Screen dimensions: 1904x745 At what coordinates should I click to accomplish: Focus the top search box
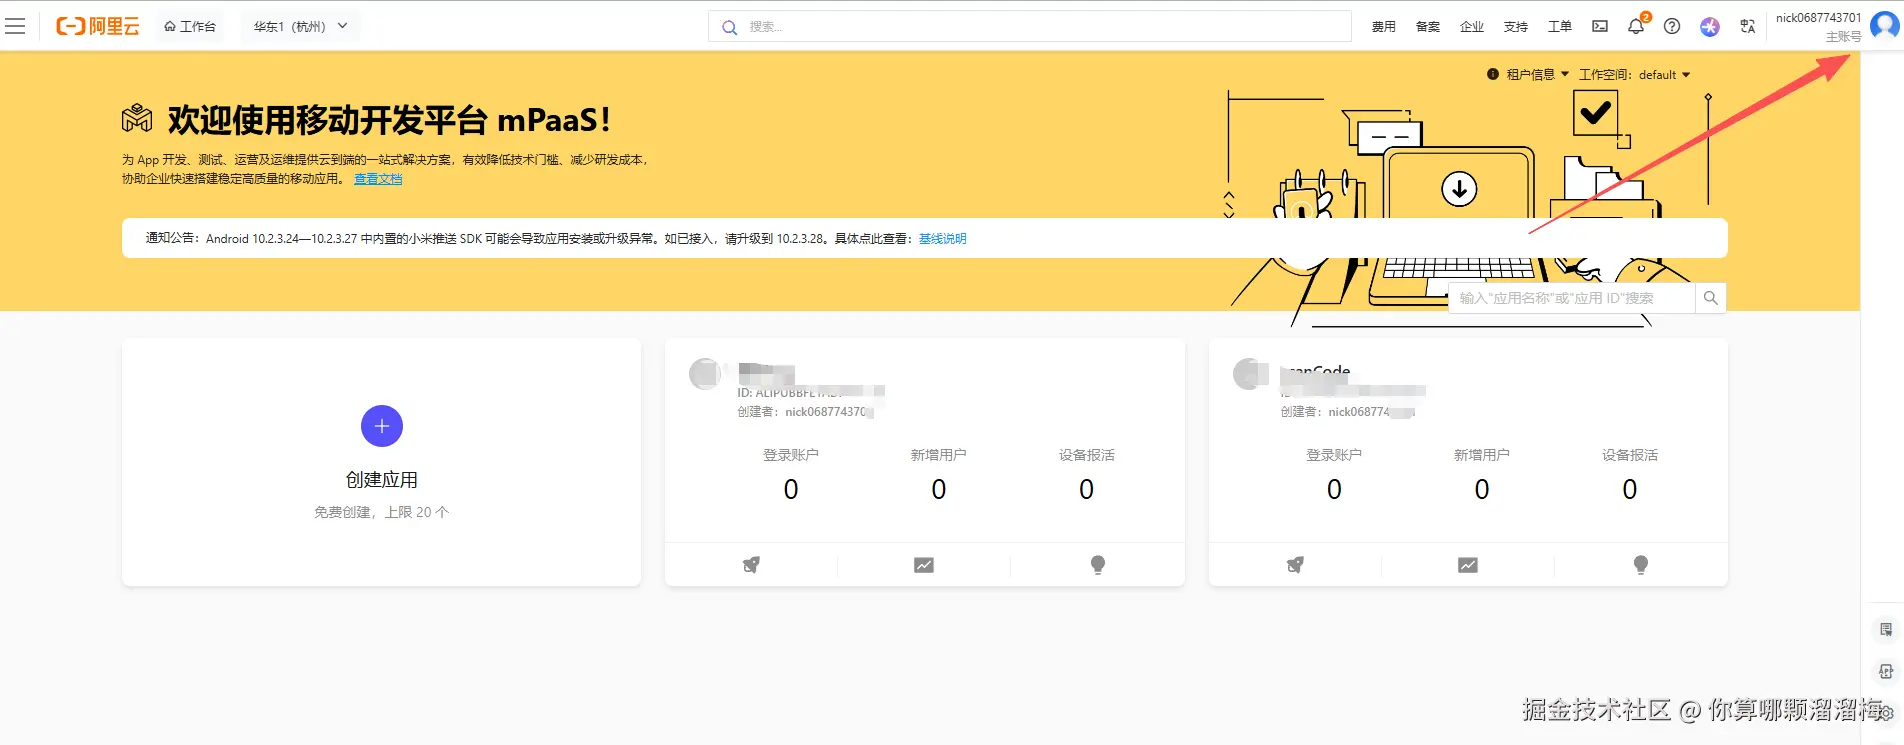pyautogui.click(x=1030, y=27)
